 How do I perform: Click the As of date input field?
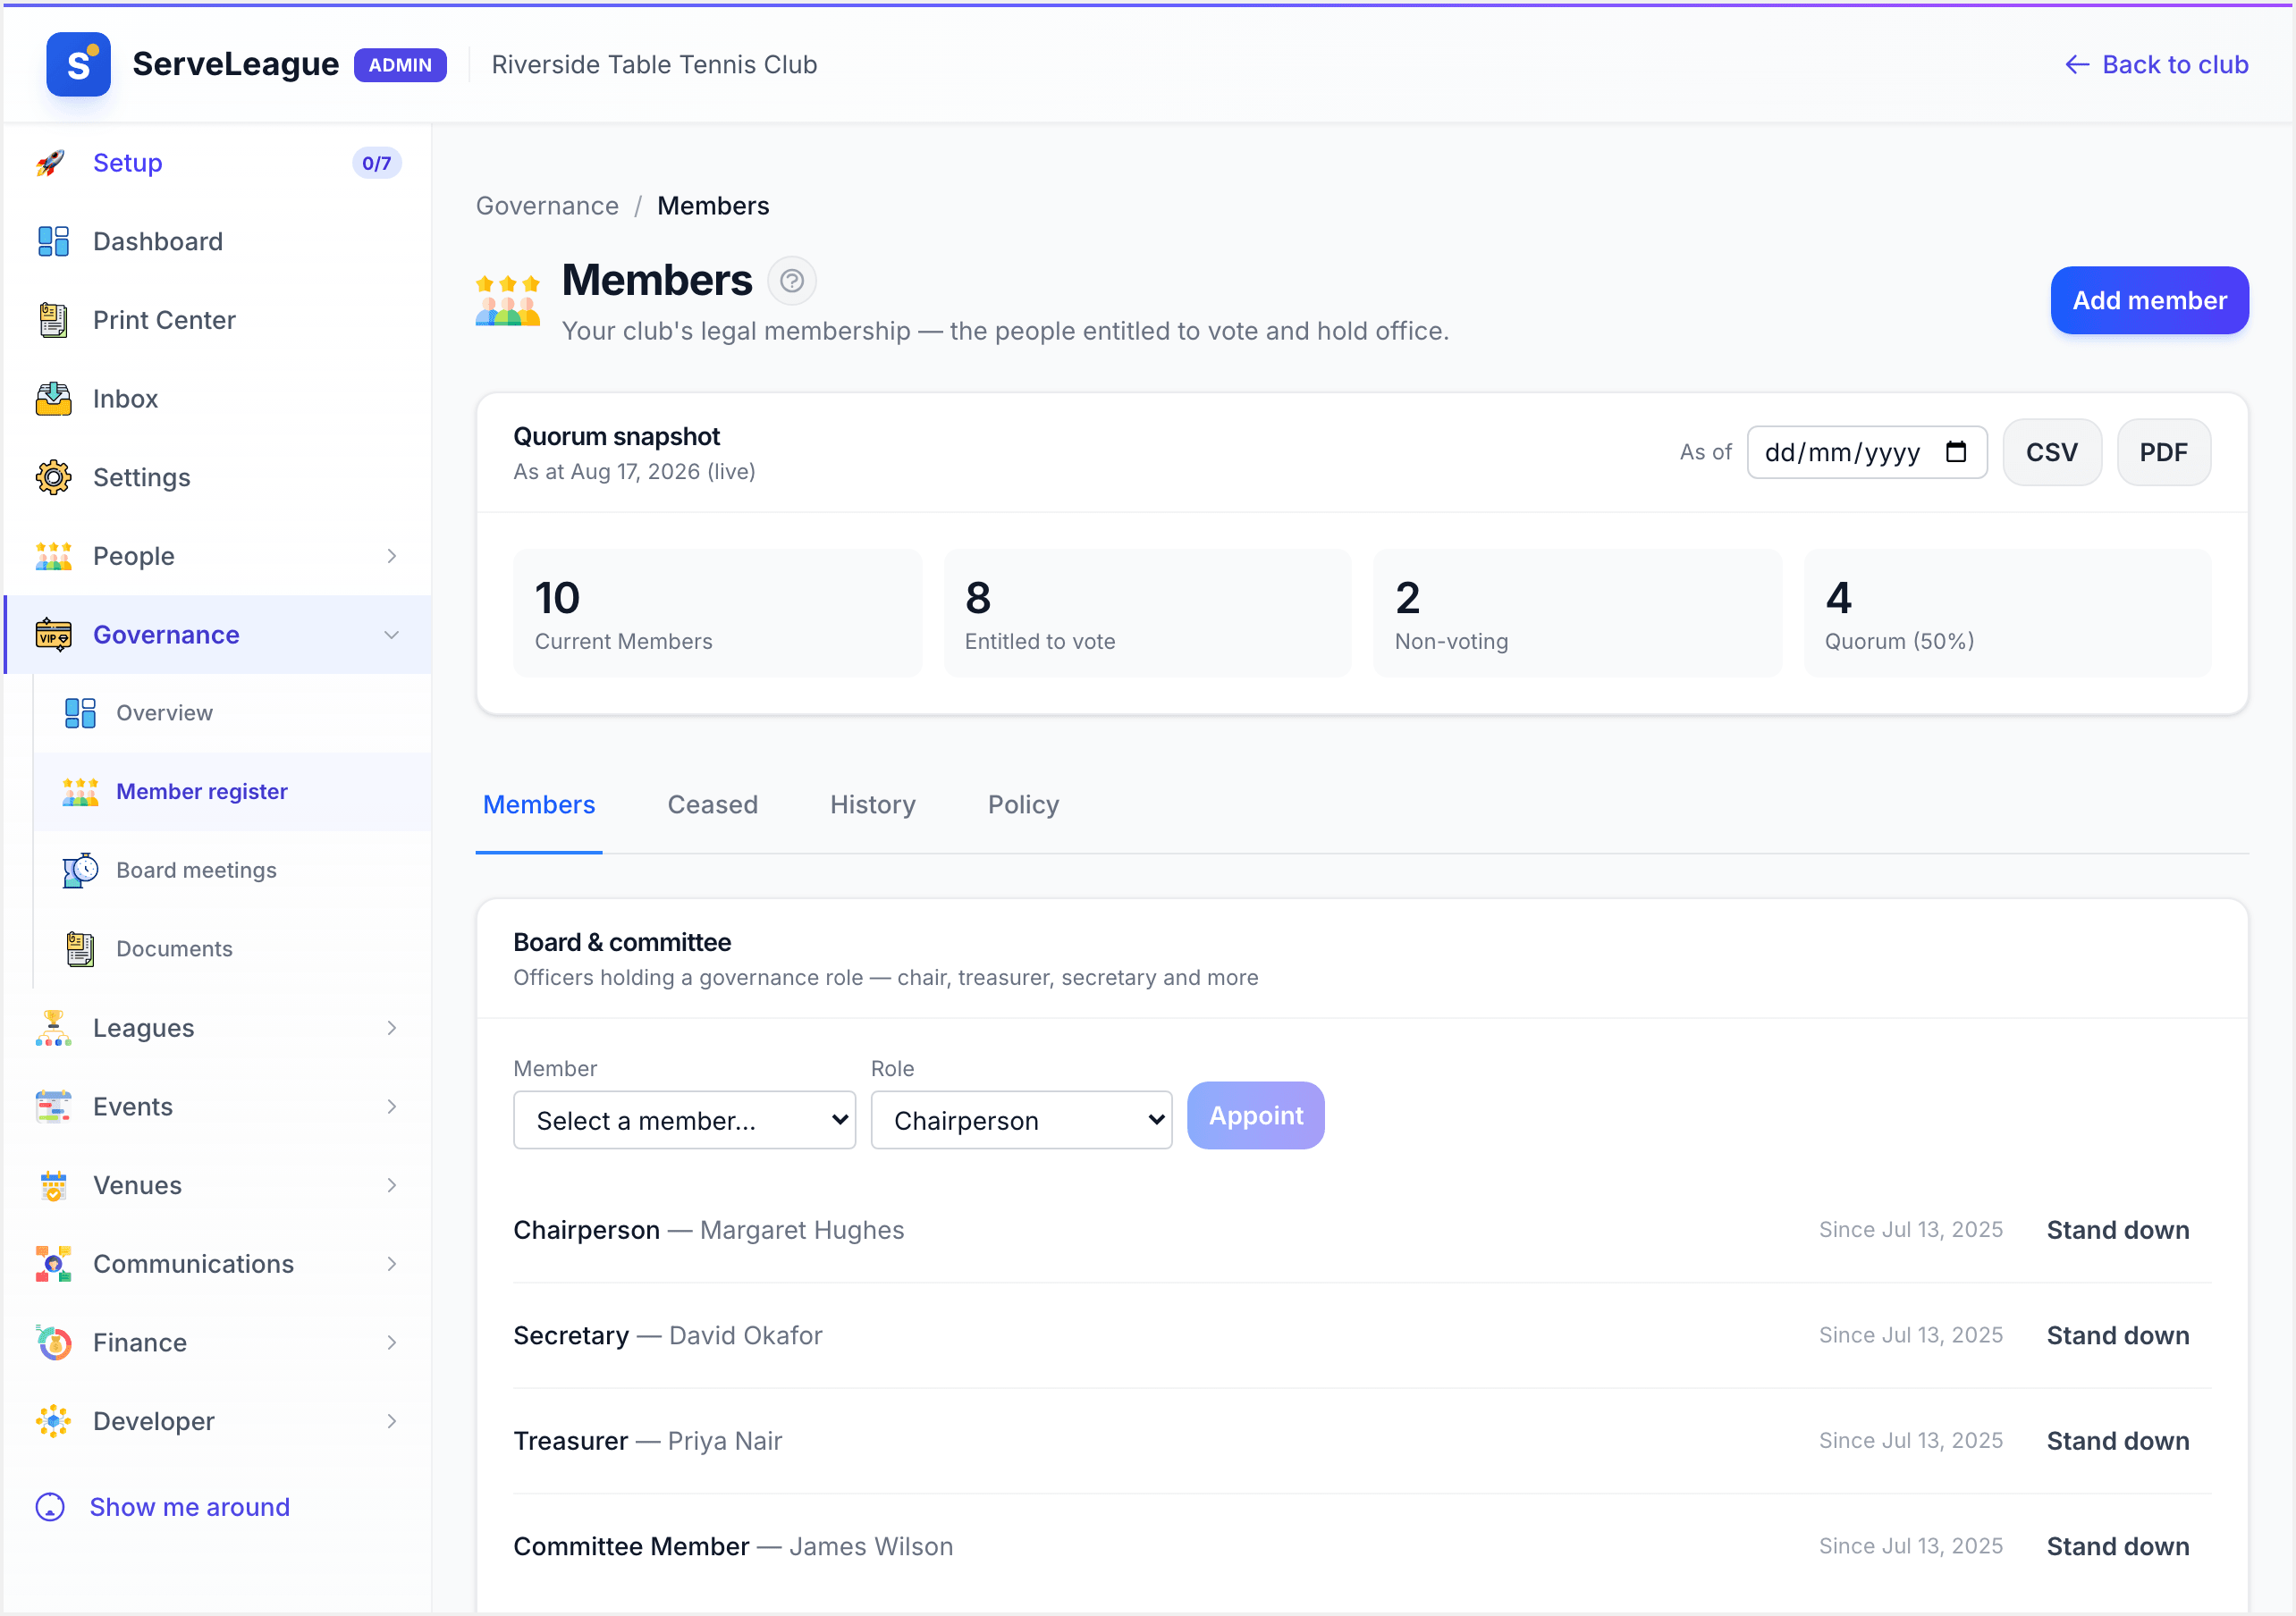(x=1866, y=452)
